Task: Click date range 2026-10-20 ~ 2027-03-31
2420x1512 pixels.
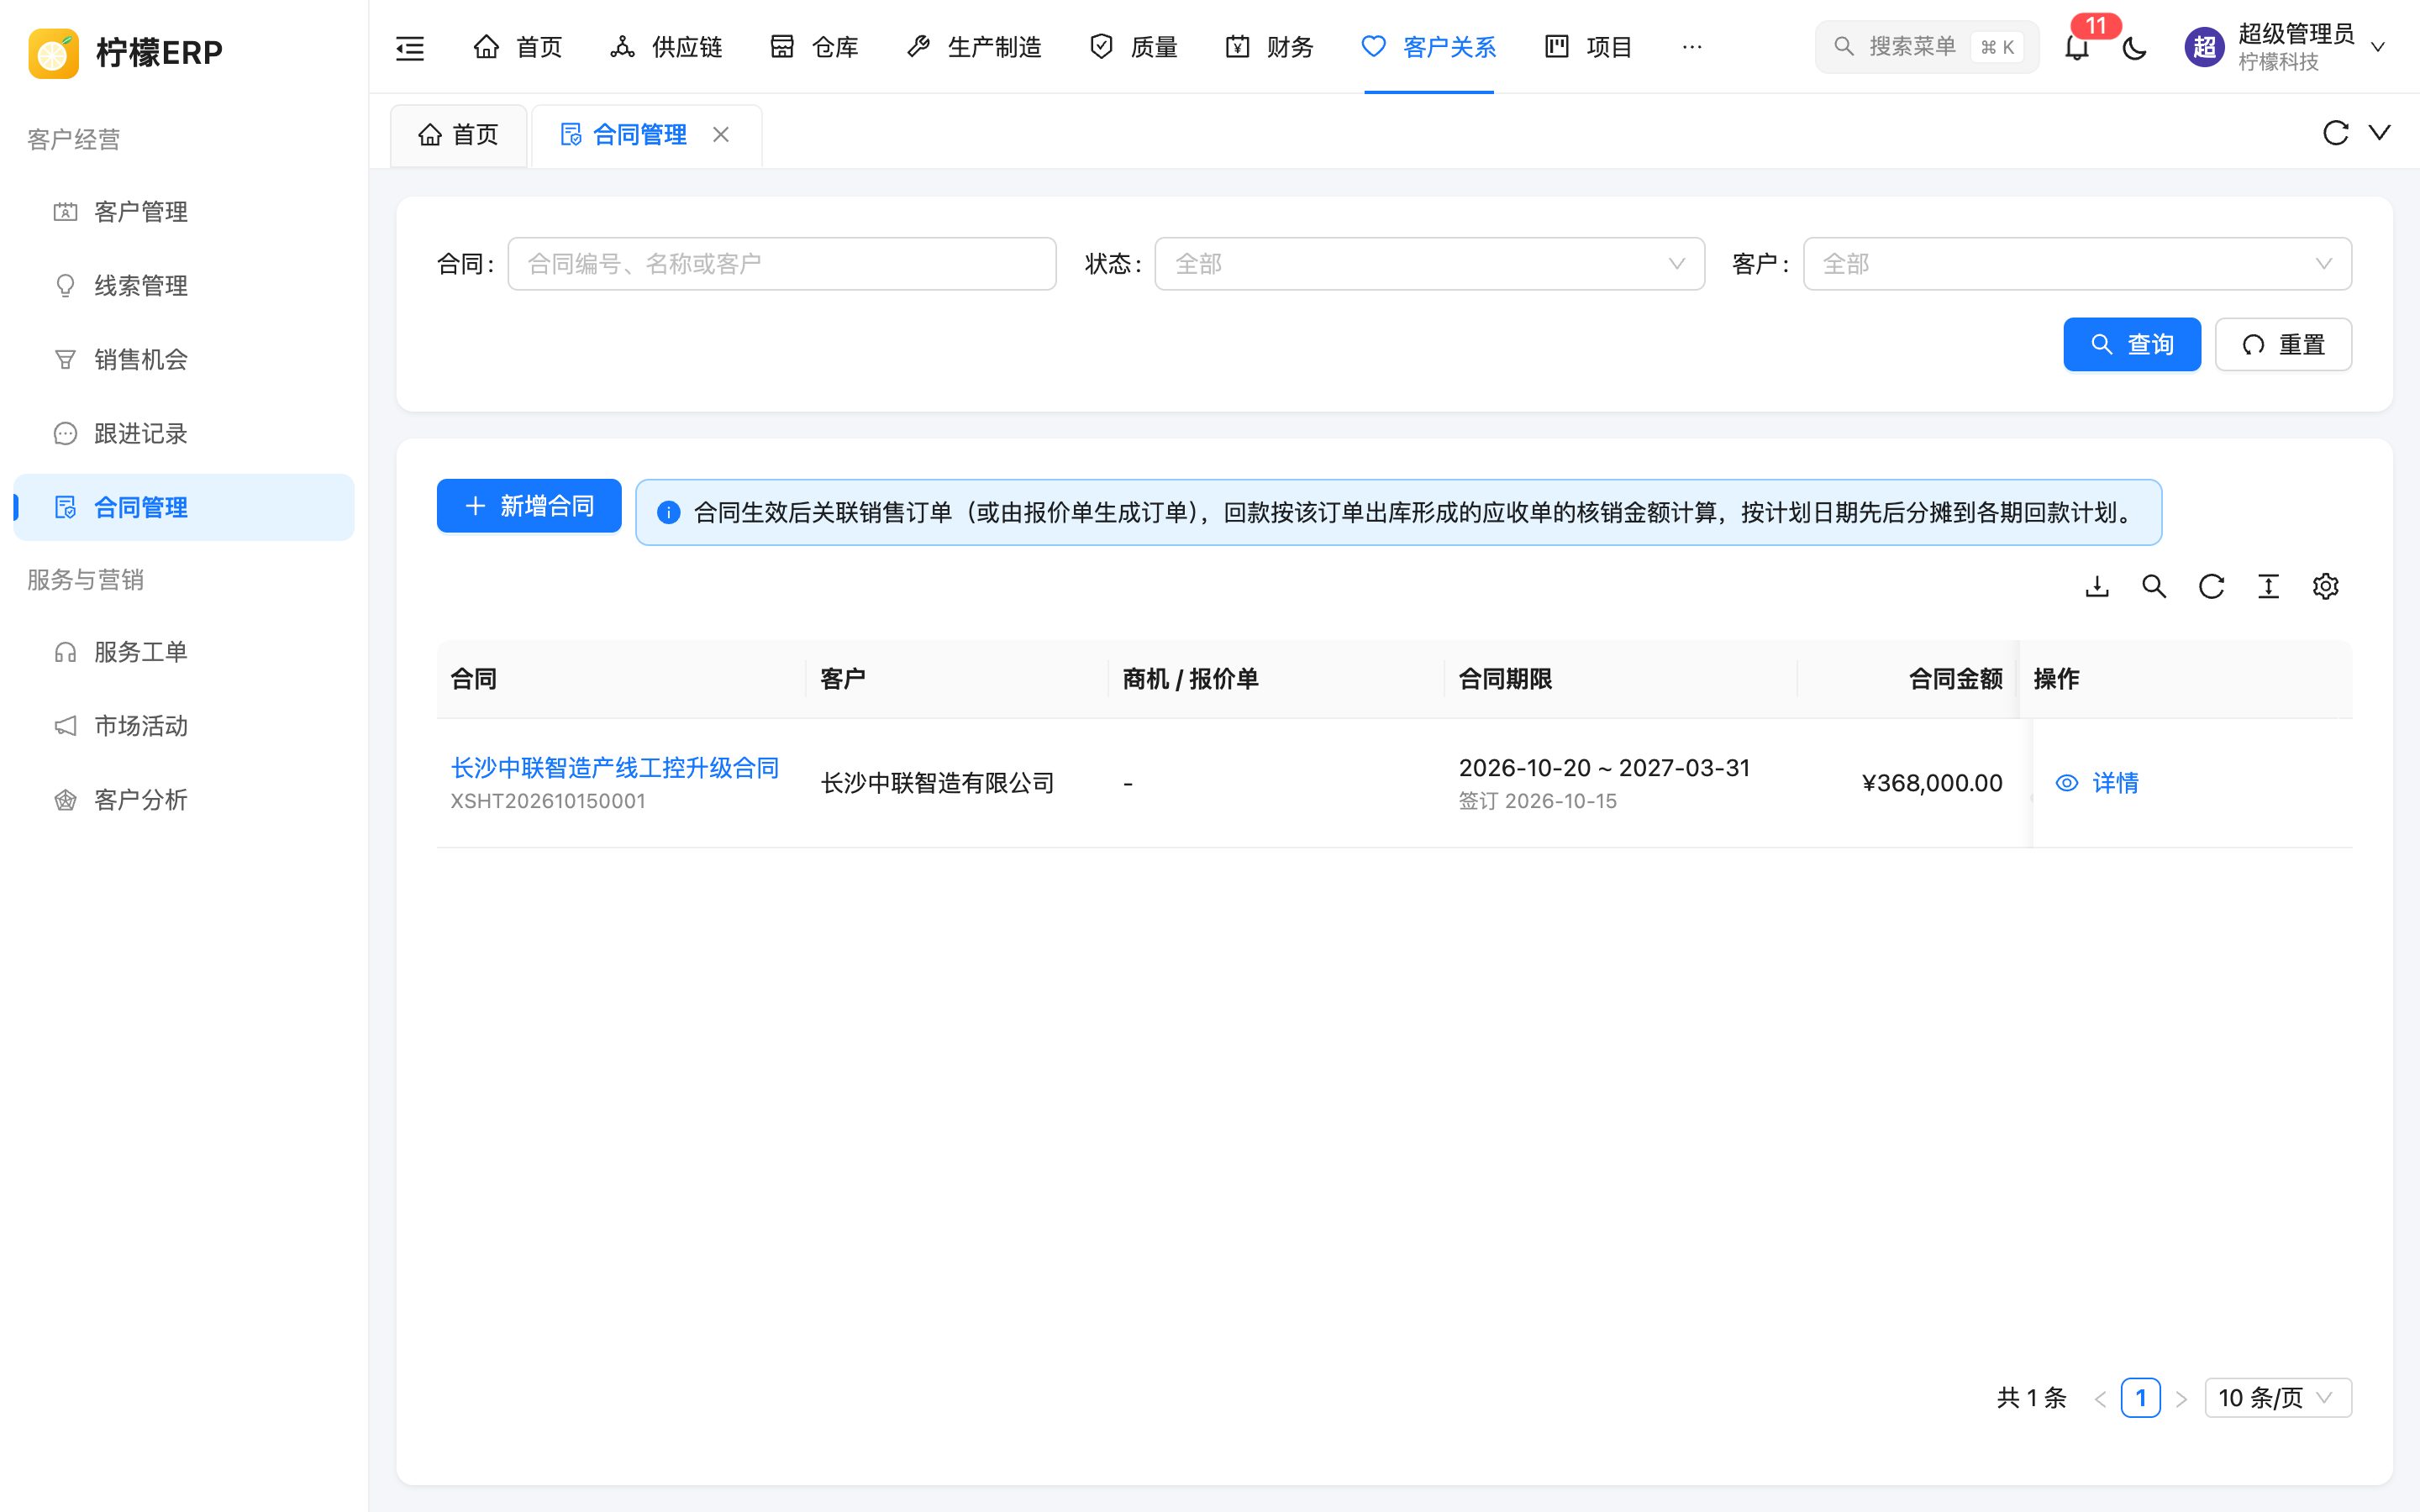Action: click(x=1604, y=768)
